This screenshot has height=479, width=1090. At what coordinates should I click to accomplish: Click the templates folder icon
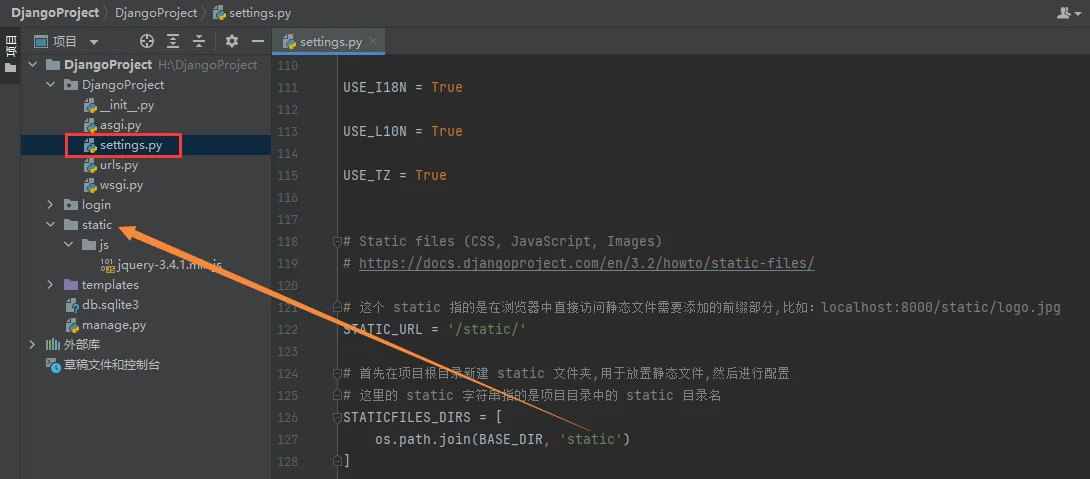pyautogui.click(x=70, y=285)
